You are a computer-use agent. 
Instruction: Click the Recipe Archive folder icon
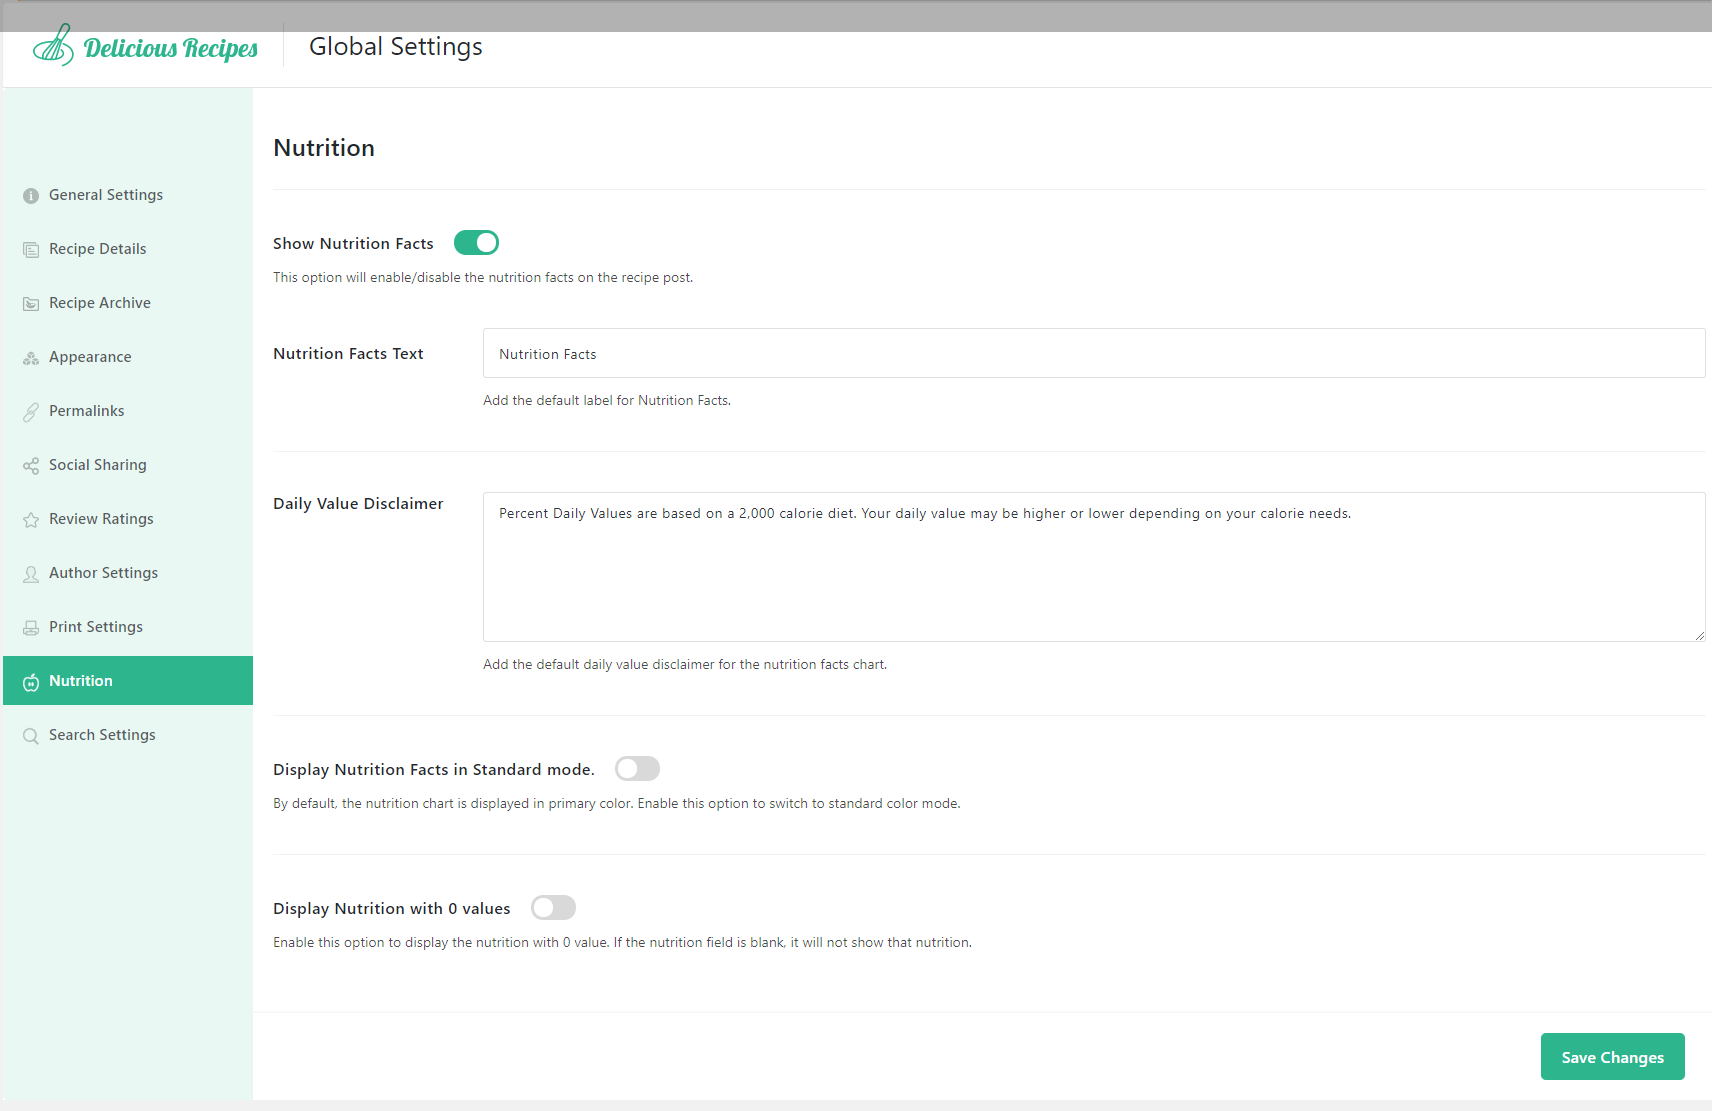click(31, 302)
